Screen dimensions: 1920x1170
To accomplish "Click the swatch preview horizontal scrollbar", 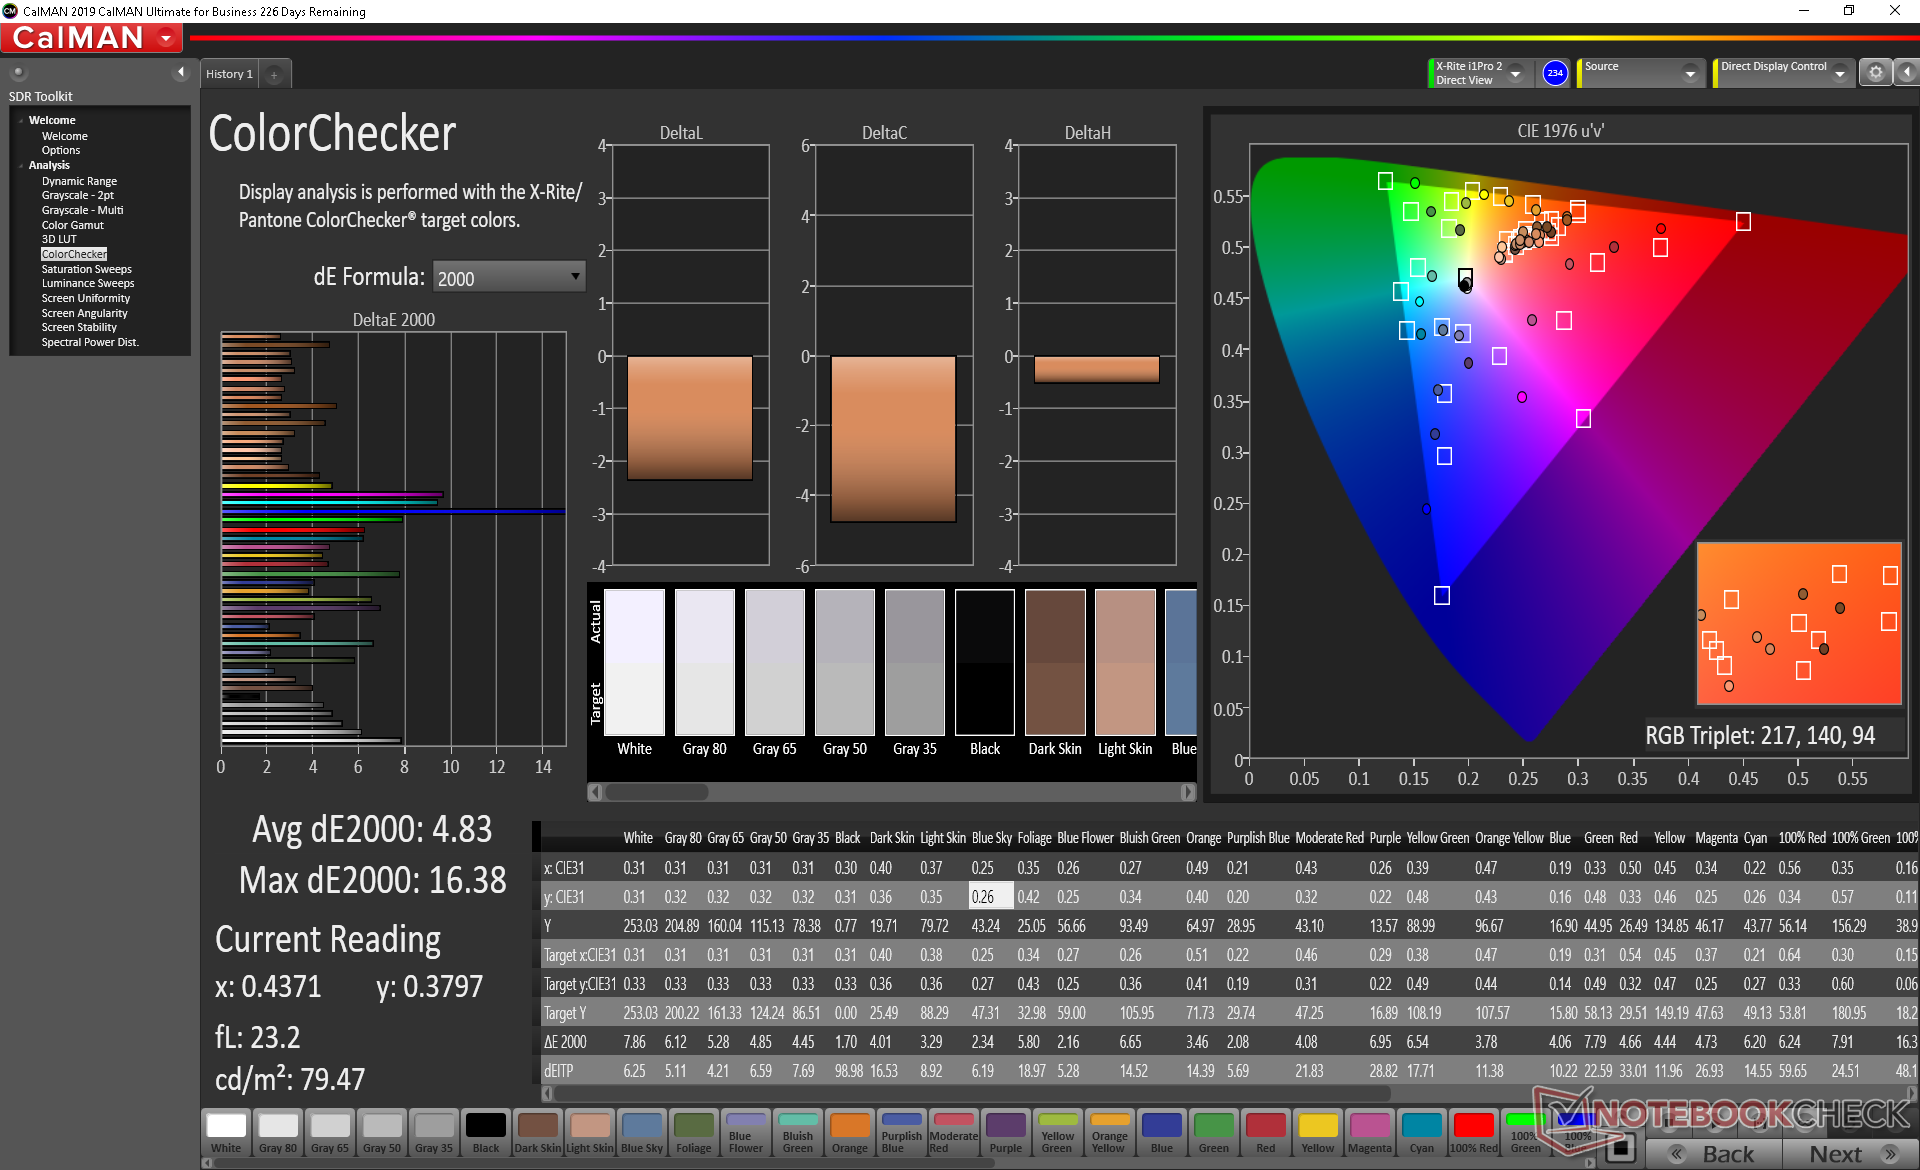I will 657,792.
